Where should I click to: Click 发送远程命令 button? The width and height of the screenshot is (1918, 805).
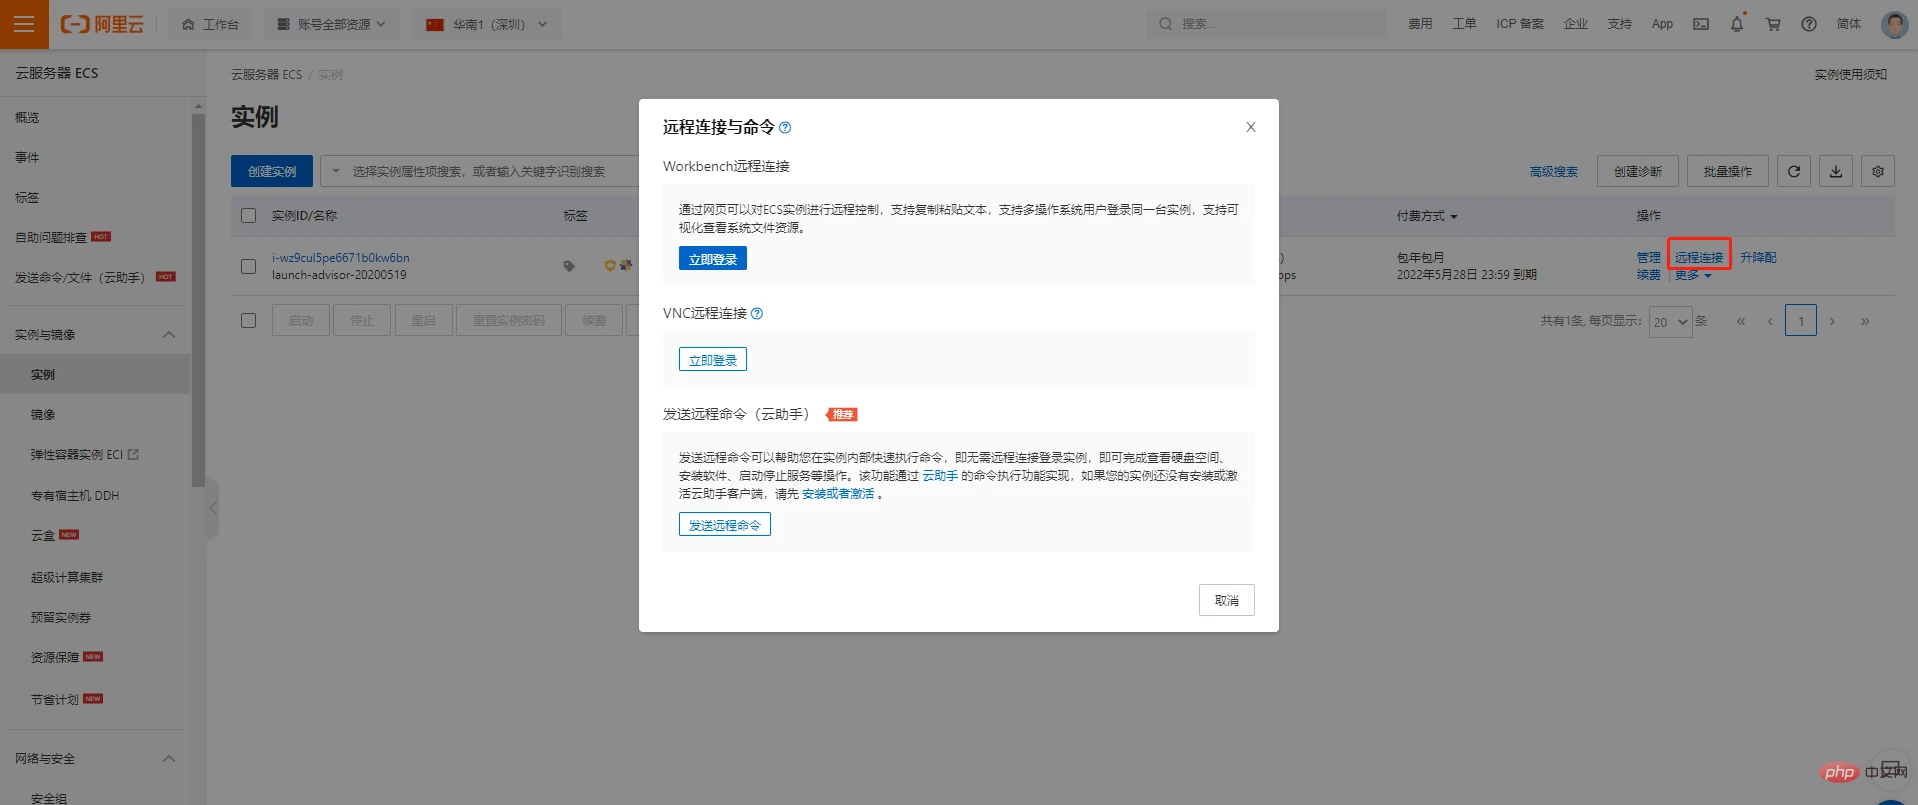click(x=725, y=525)
